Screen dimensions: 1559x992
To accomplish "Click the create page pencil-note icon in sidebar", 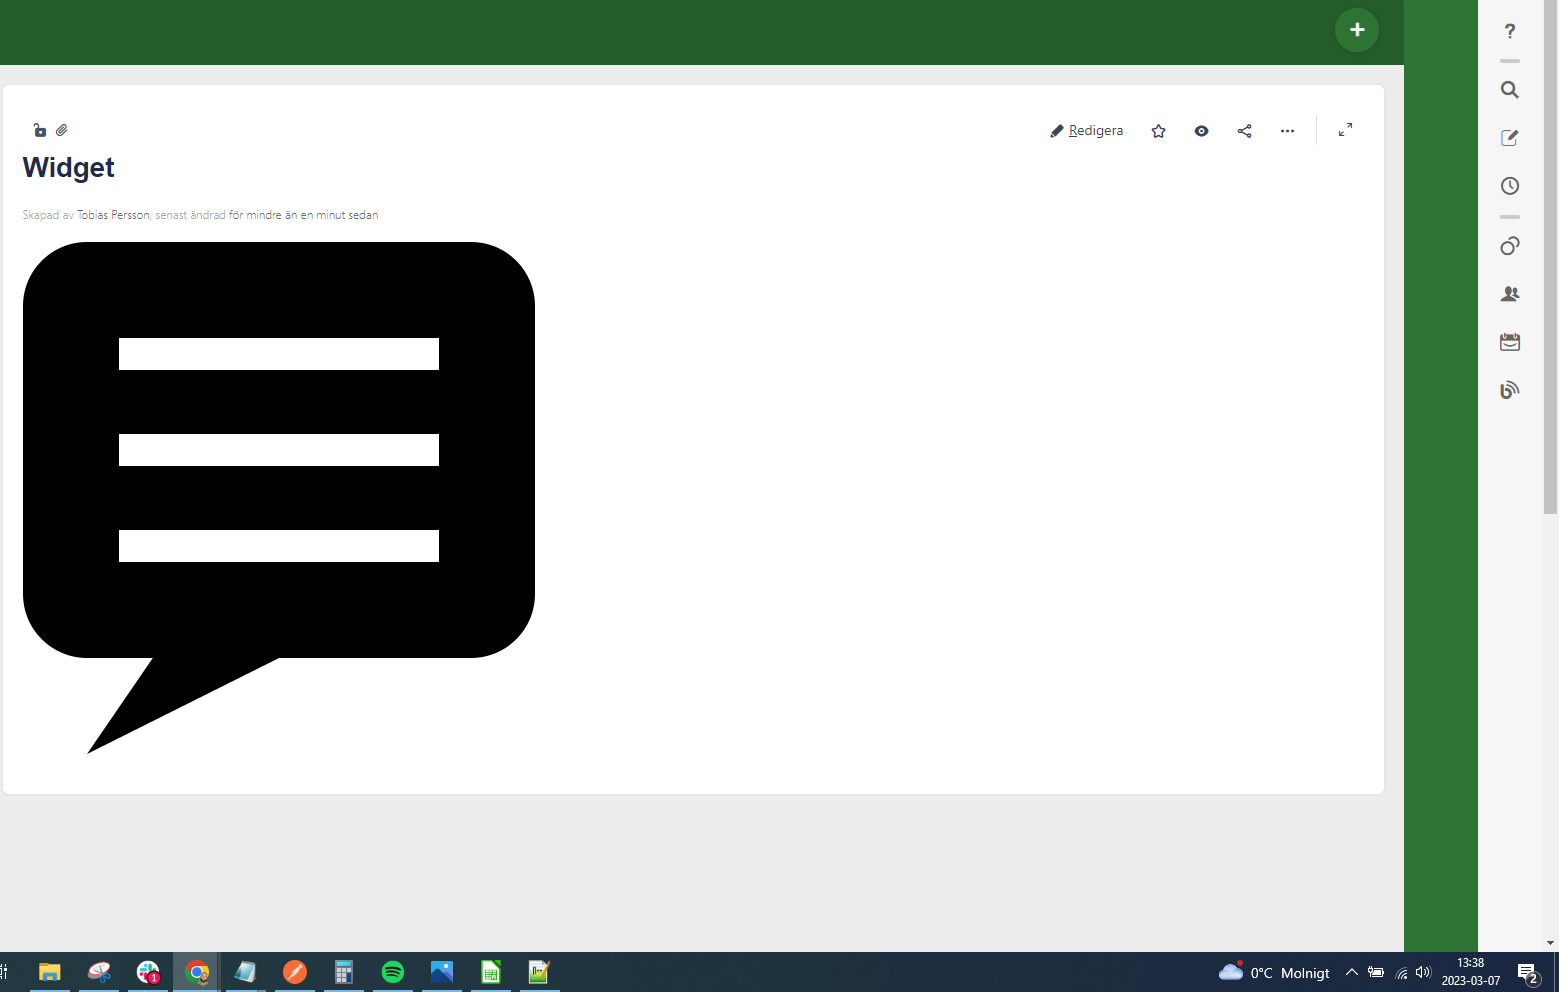I will 1510,138.
